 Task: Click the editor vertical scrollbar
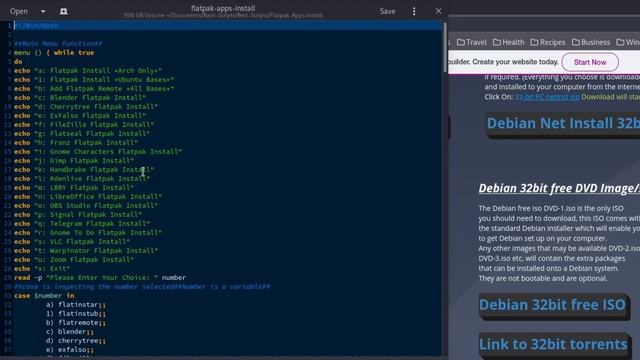(444, 47)
